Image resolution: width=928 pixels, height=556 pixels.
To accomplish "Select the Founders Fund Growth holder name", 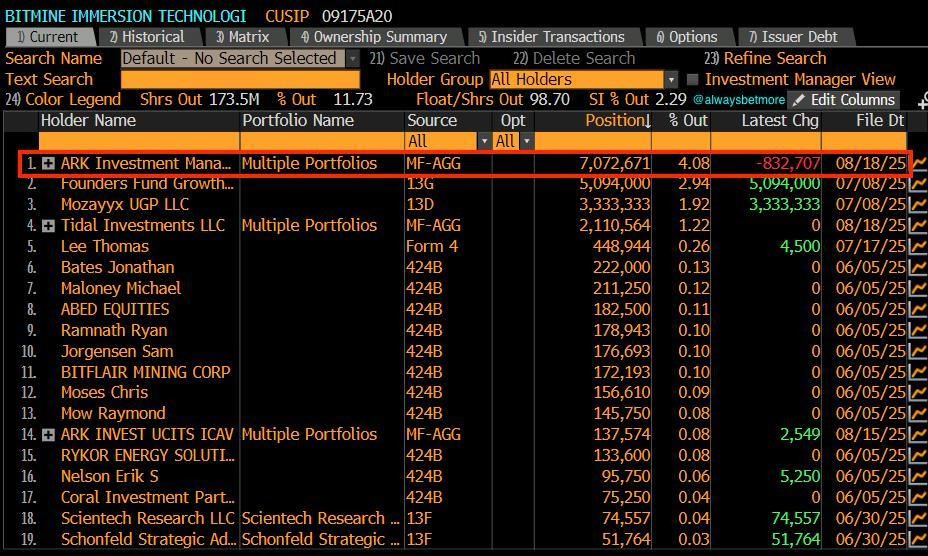I will (x=147, y=184).
